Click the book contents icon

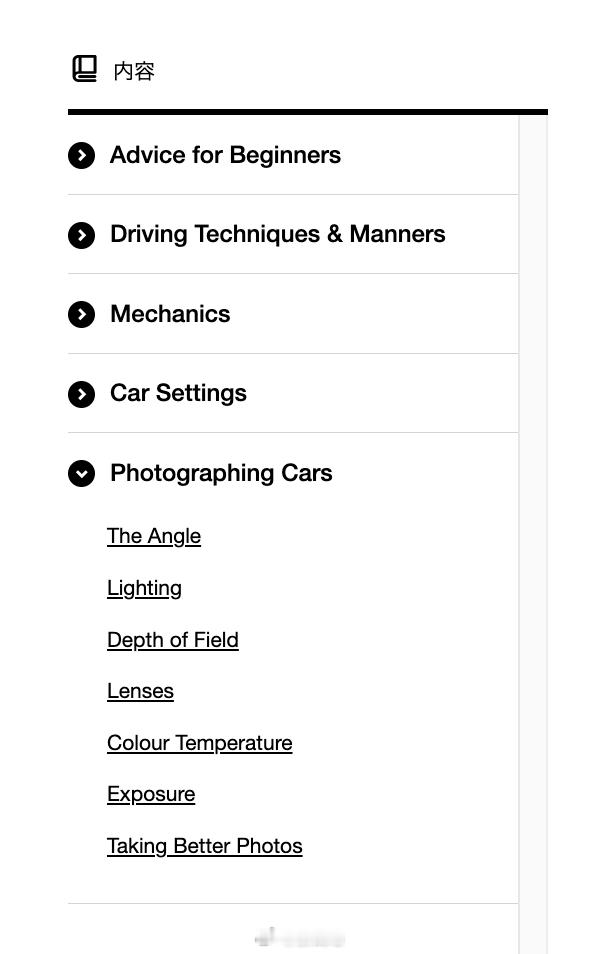coord(85,68)
